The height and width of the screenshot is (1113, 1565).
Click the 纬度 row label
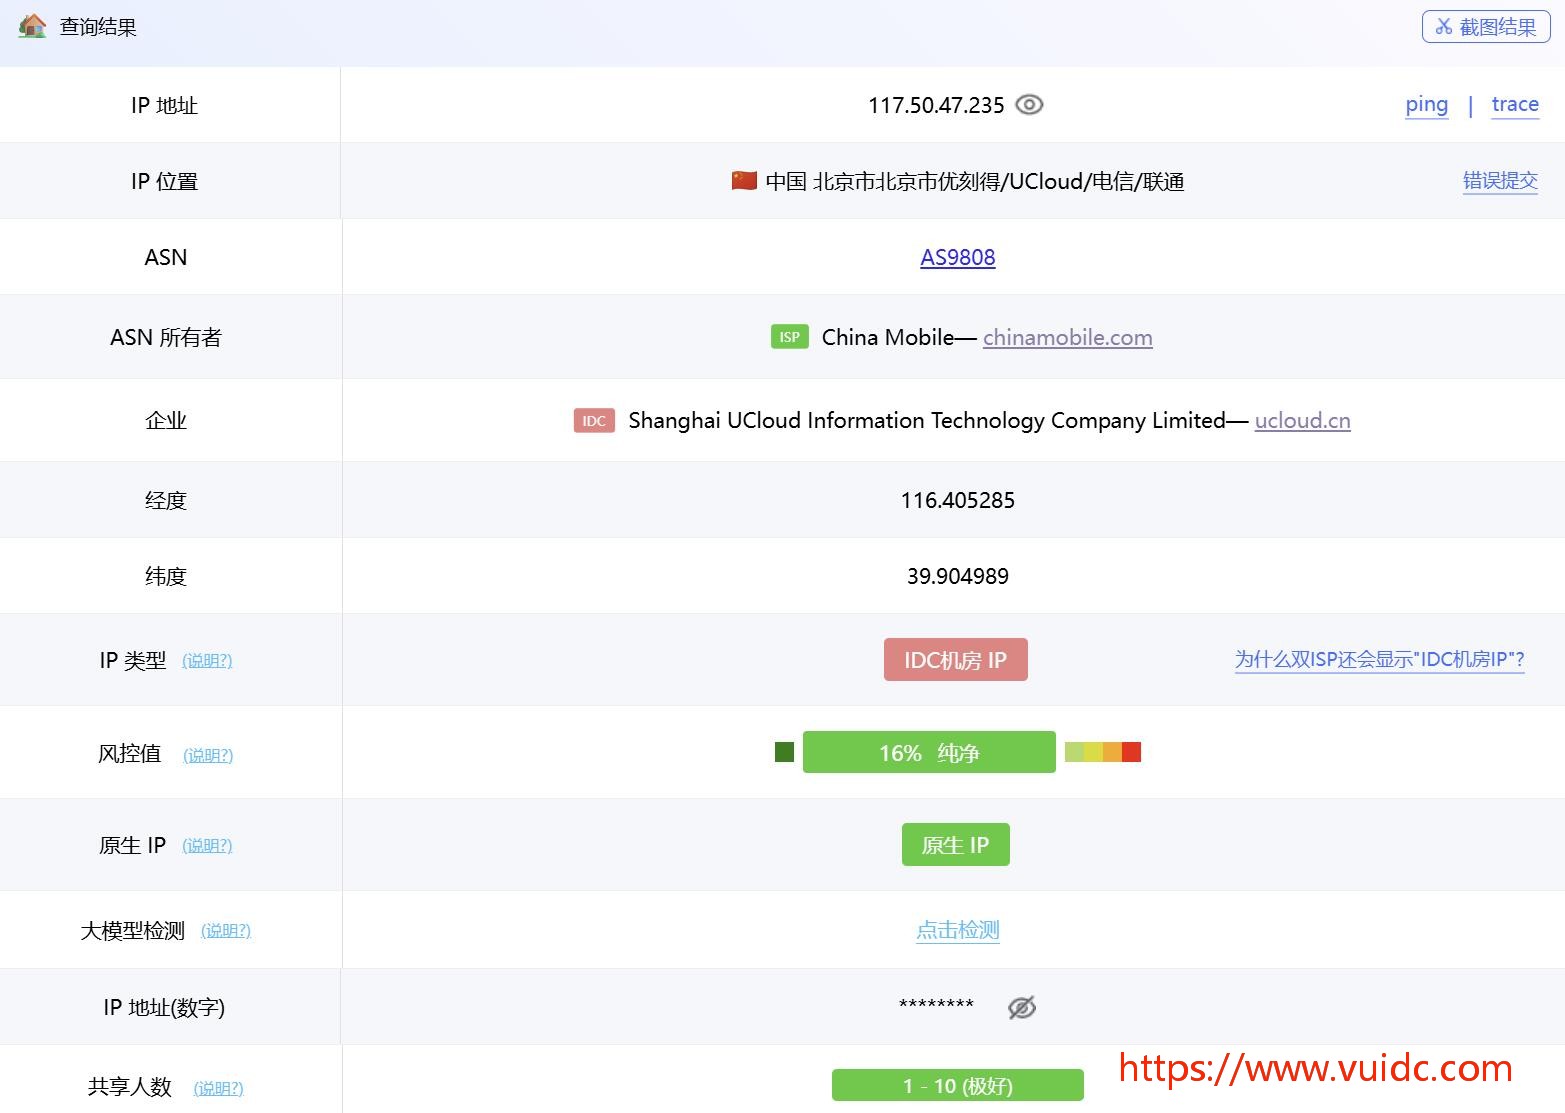(x=166, y=576)
